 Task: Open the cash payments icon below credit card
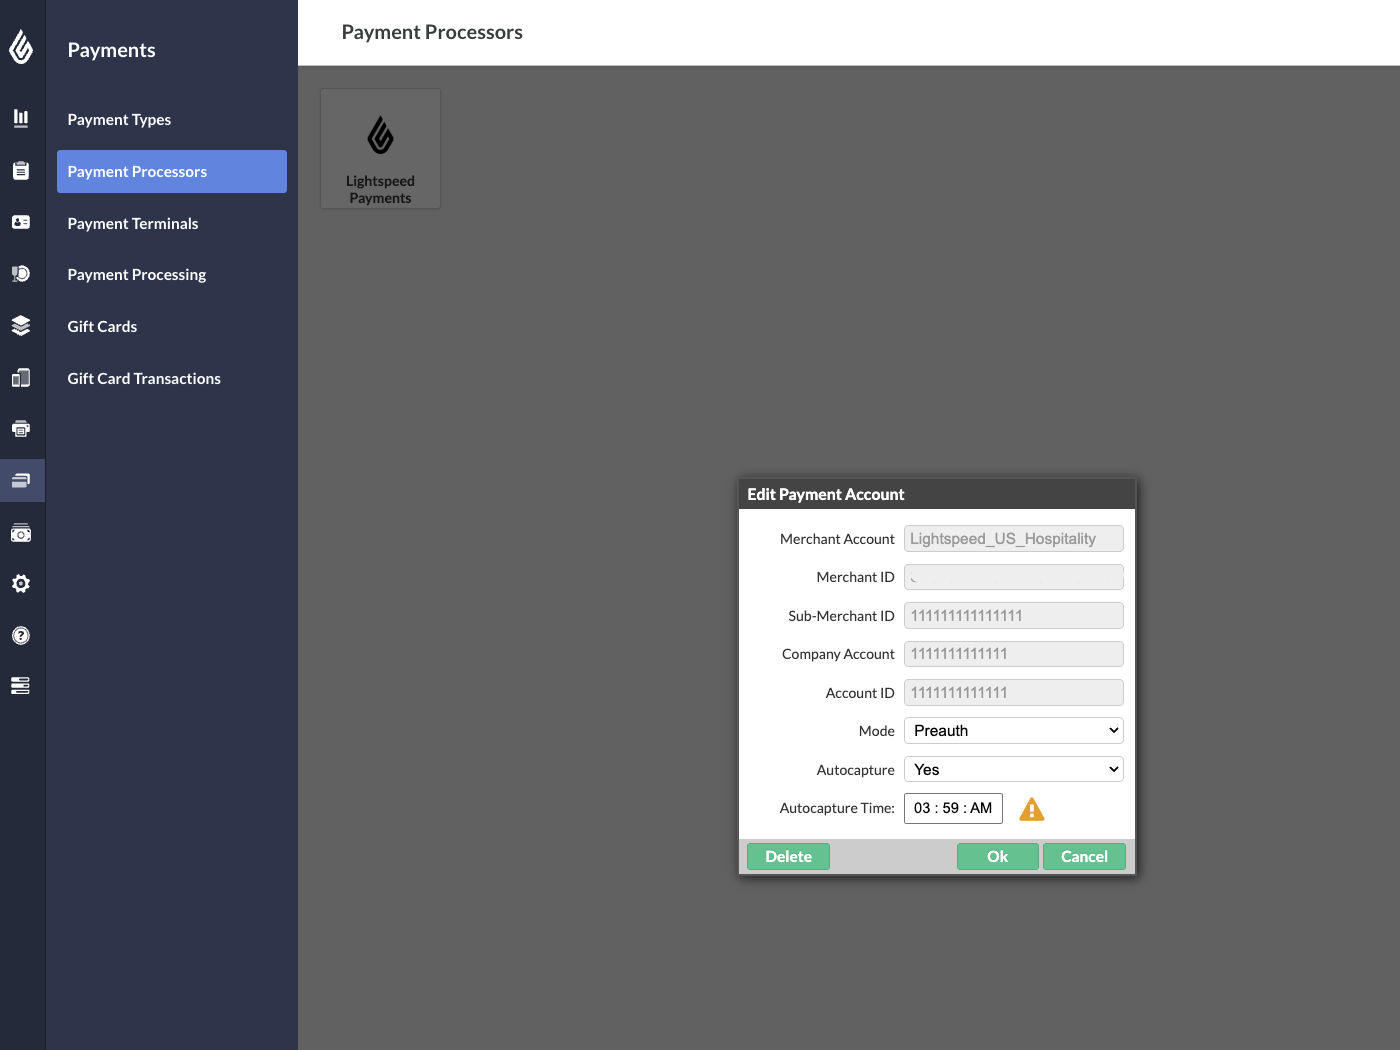pyautogui.click(x=21, y=533)
